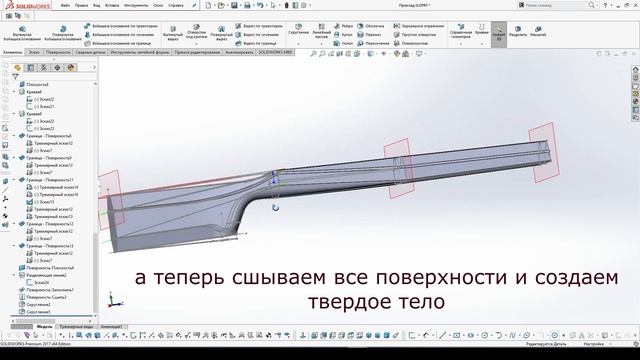Click the Linear Pattern icon

(322, 27)
